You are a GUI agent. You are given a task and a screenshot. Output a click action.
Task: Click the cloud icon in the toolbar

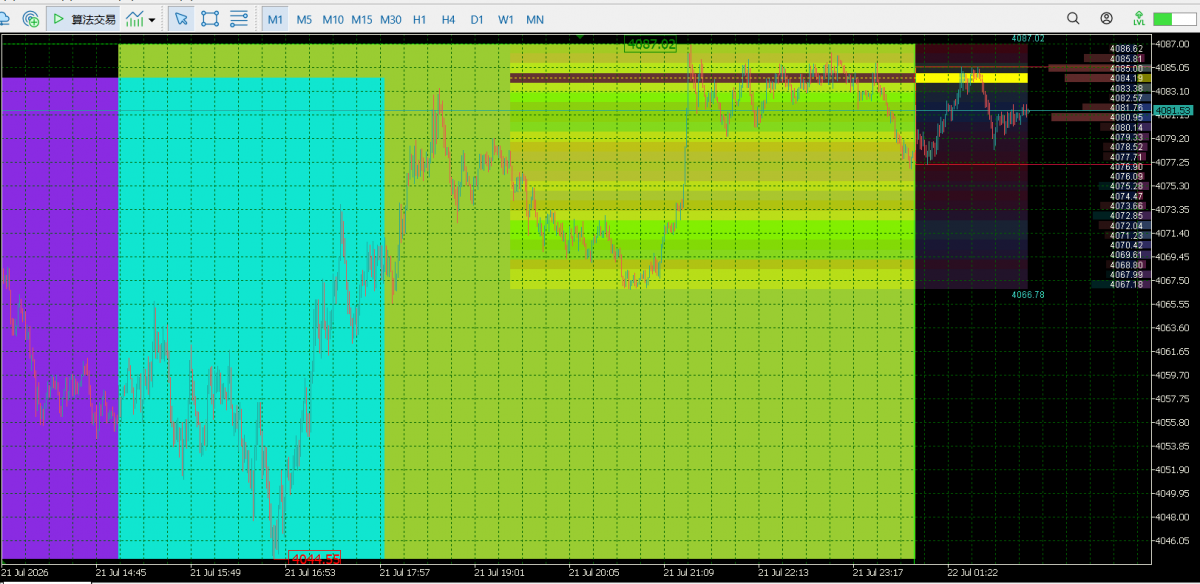(x=6, y=19)
